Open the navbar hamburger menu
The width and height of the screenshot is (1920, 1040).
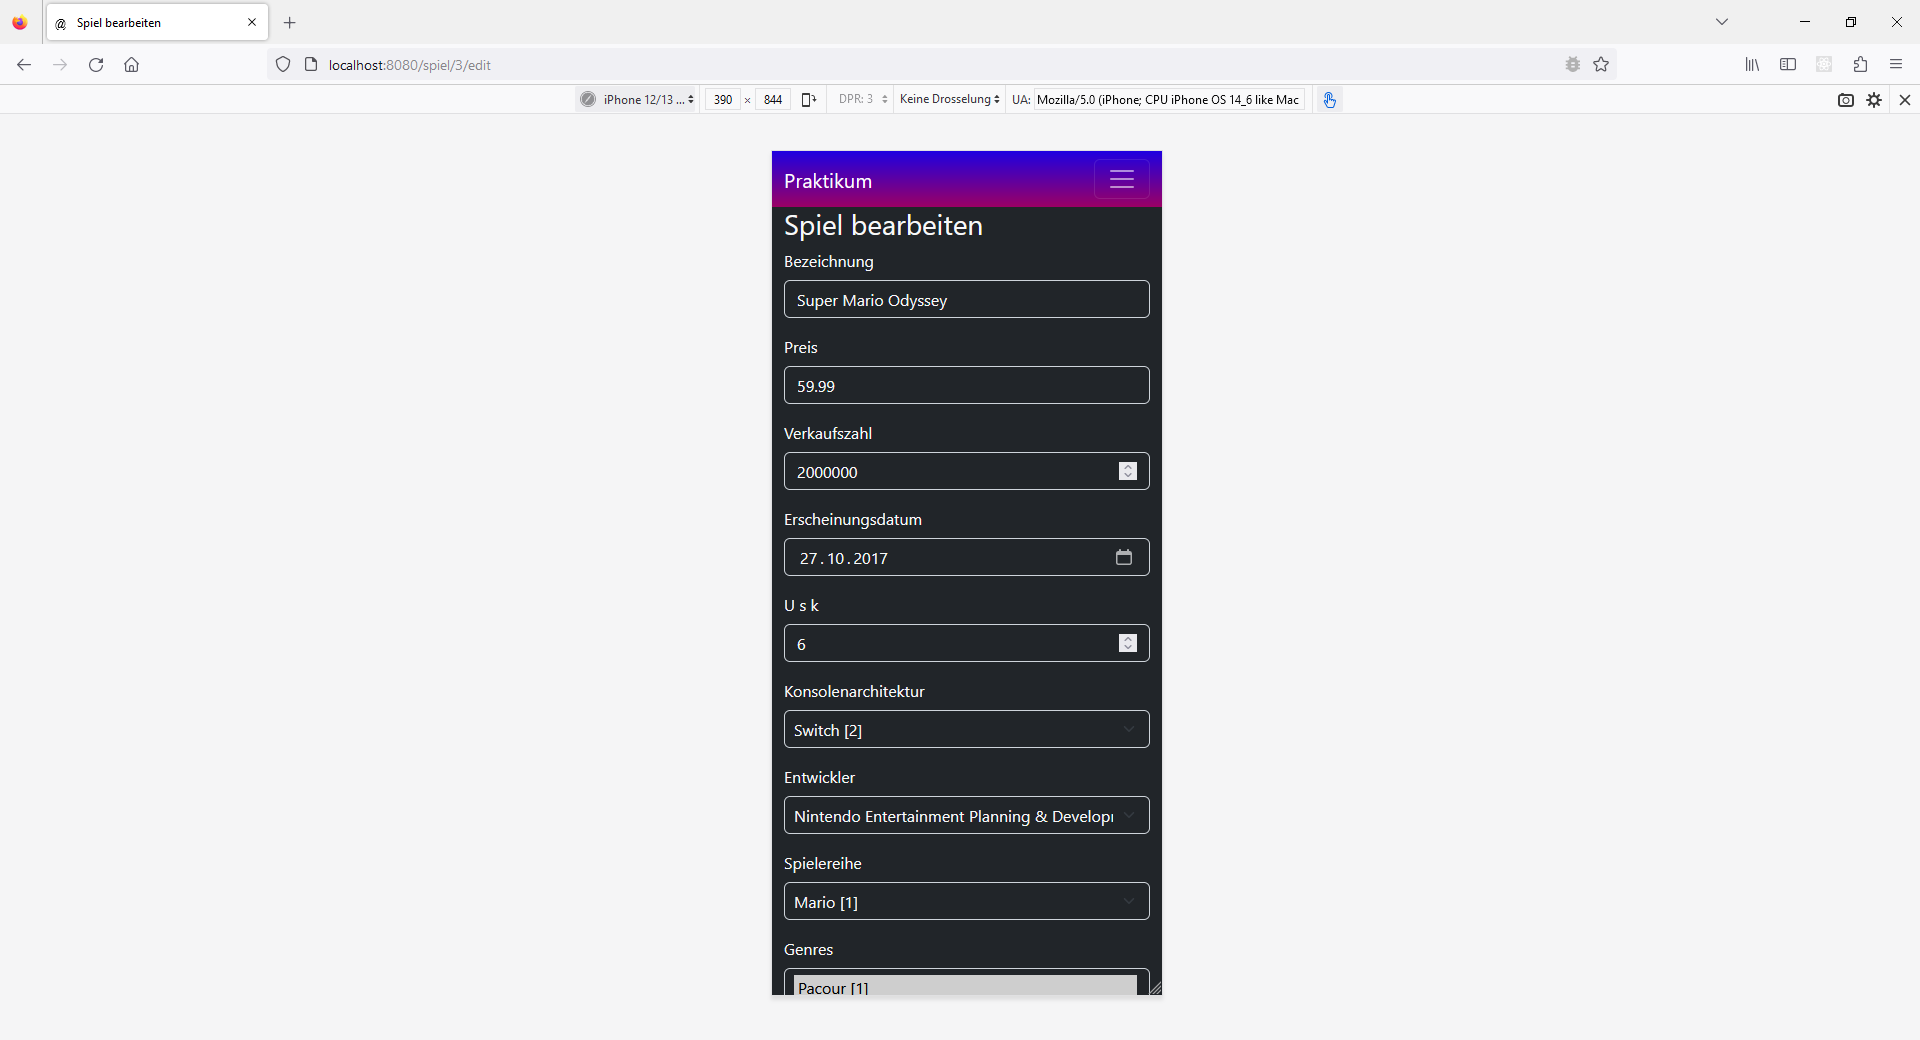(x=1121, y=180)
